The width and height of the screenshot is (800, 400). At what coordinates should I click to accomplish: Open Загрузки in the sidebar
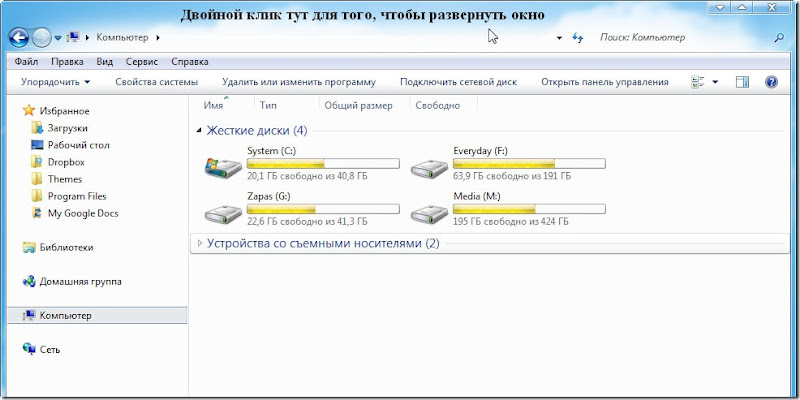coord(67,128)
